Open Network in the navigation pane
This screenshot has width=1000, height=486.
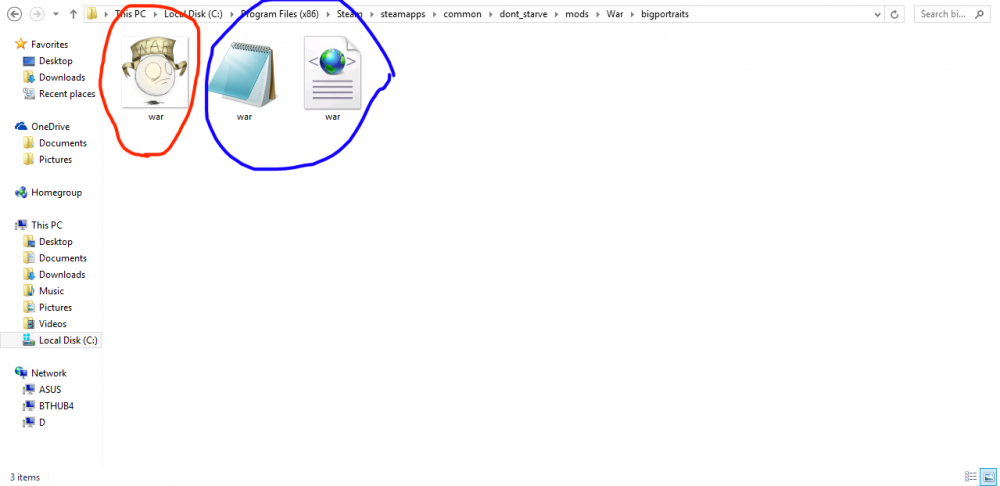tap(48, 373)
